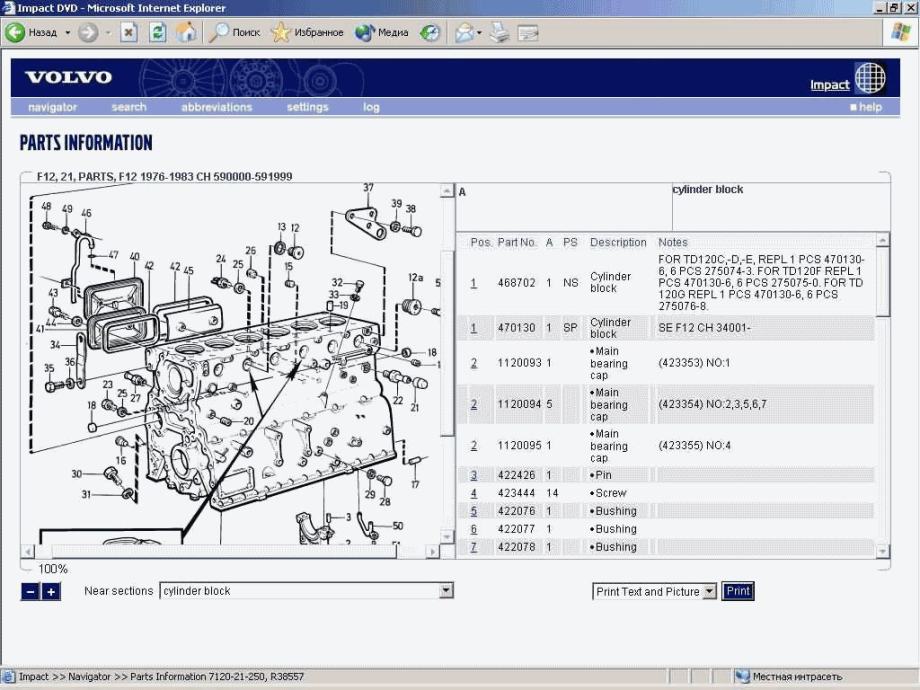Click the Print toolbar icon
920x690 pixels.
[x=499, y=33]
